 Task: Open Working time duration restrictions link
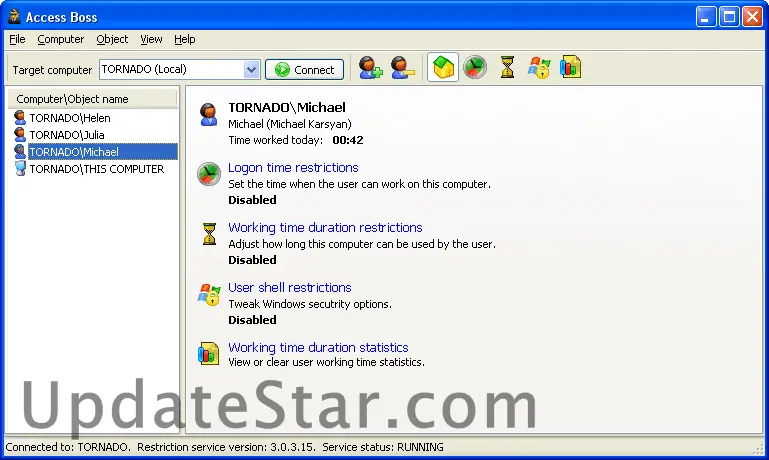pyautogui.click(x=325, y=228)
